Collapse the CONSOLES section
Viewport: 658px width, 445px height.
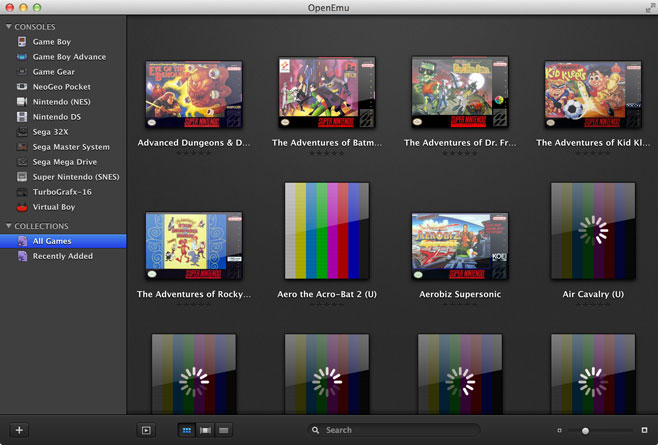pos(8,26)
